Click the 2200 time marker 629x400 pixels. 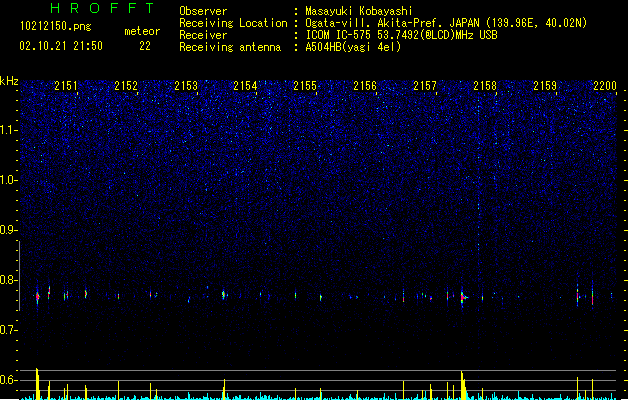tap(605, 86)
